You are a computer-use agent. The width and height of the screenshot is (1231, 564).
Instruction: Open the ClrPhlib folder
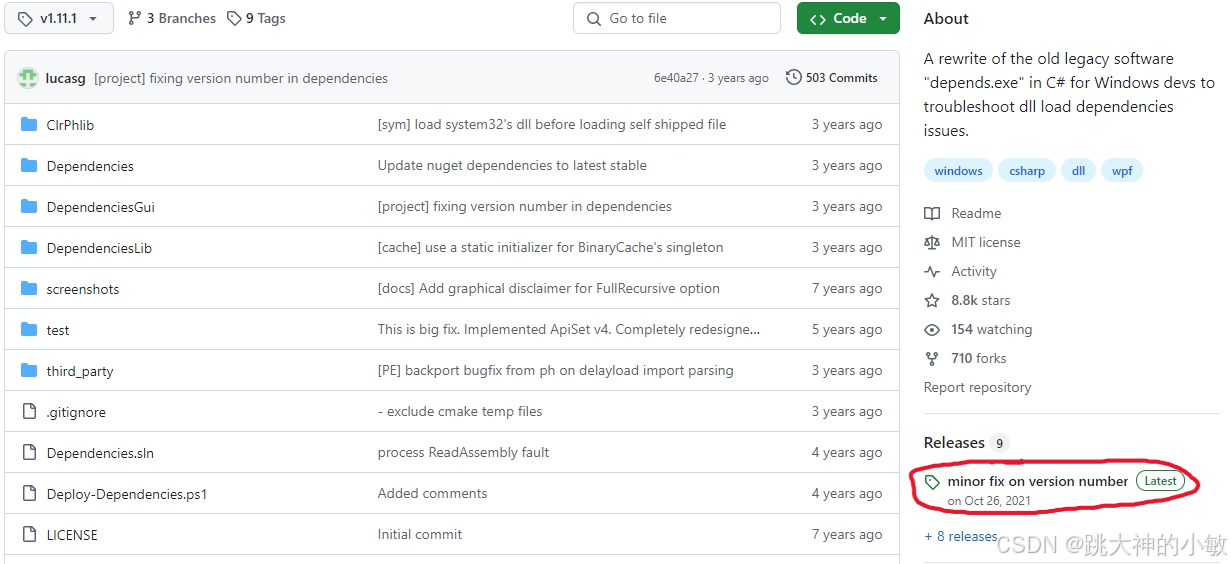pyautogui.click(x=70, y=125)
